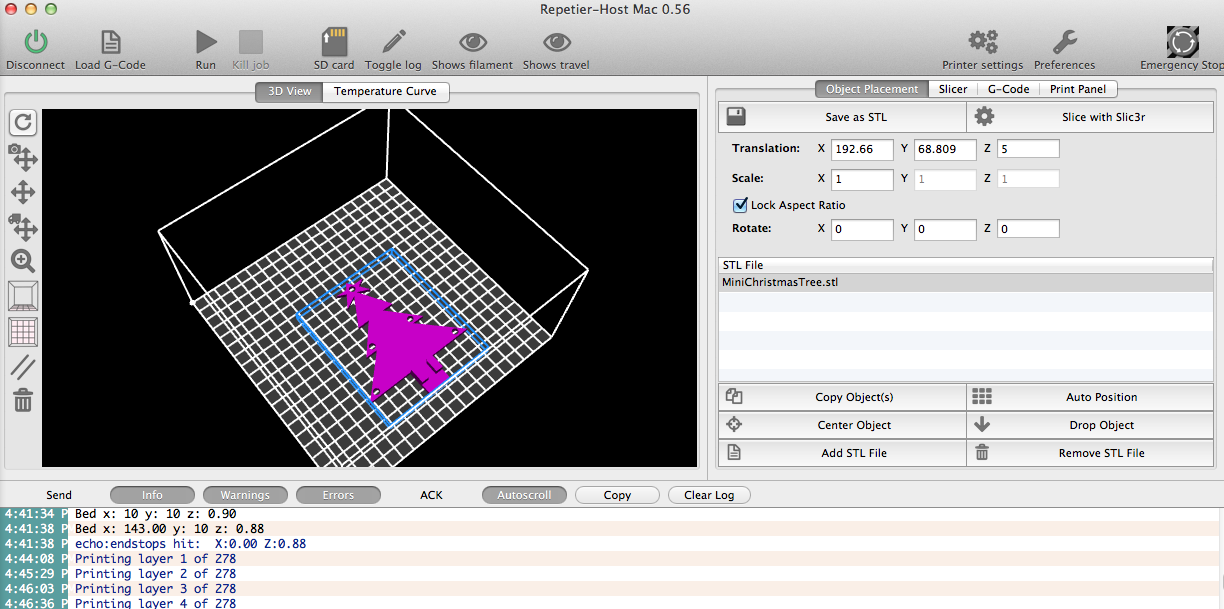Click Copy Object(s) button
The image size is (1224, 609).
pos(842,397)
